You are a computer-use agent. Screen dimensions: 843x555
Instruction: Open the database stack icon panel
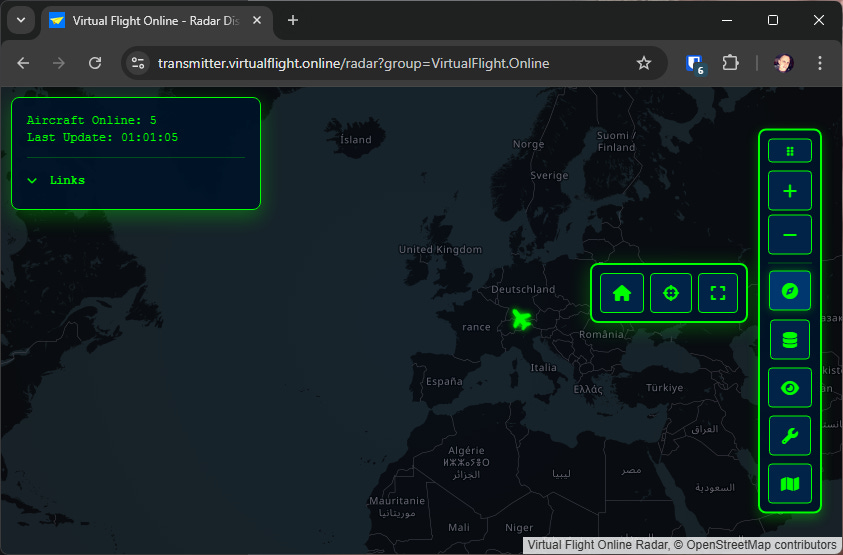[790, 339]
